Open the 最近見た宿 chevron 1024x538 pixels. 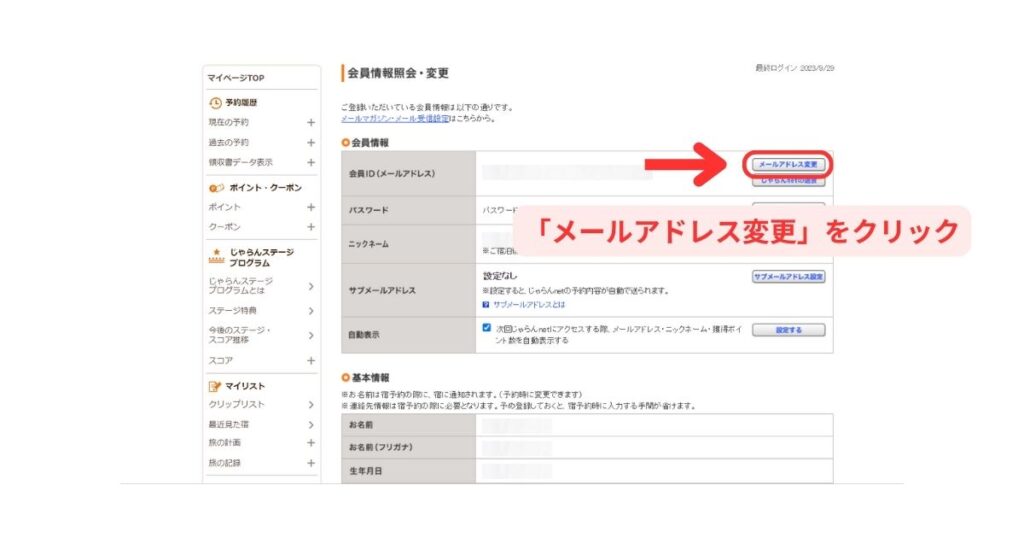[311, 424]
